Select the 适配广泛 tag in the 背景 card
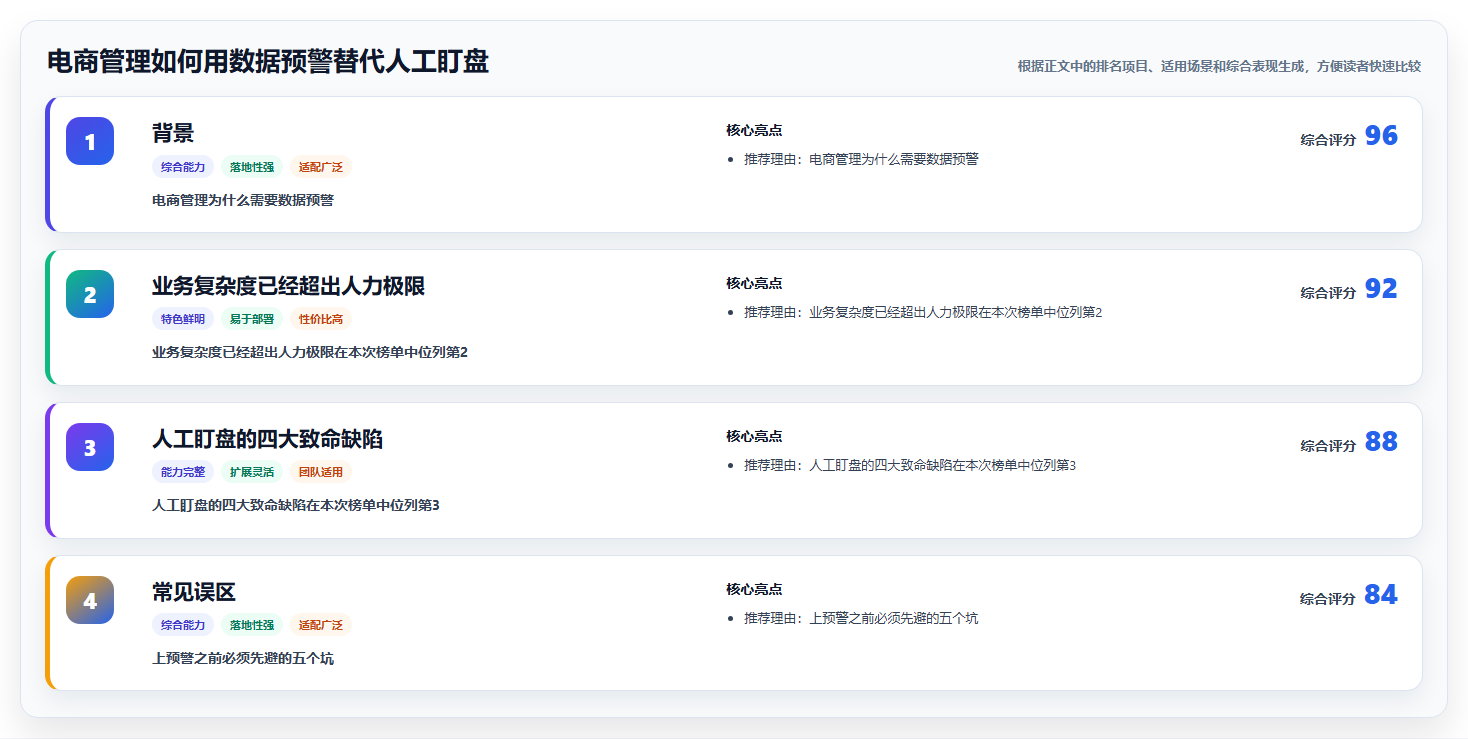This screenshot has width=1468, height=739. pos(321,167)
